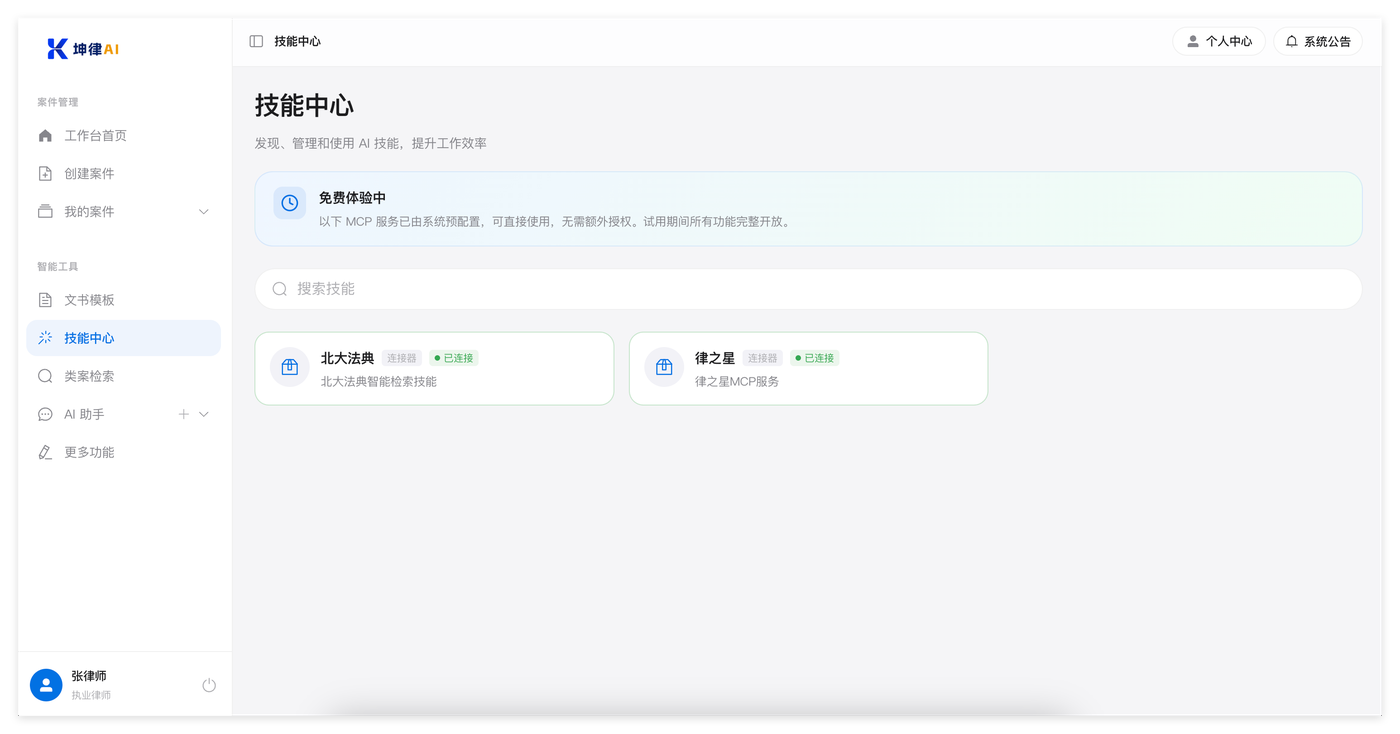Click the 创建案件 file-plus icon
Viewport: 1400px width, 734px height.
pyautogui.click(x=45, y=174)
